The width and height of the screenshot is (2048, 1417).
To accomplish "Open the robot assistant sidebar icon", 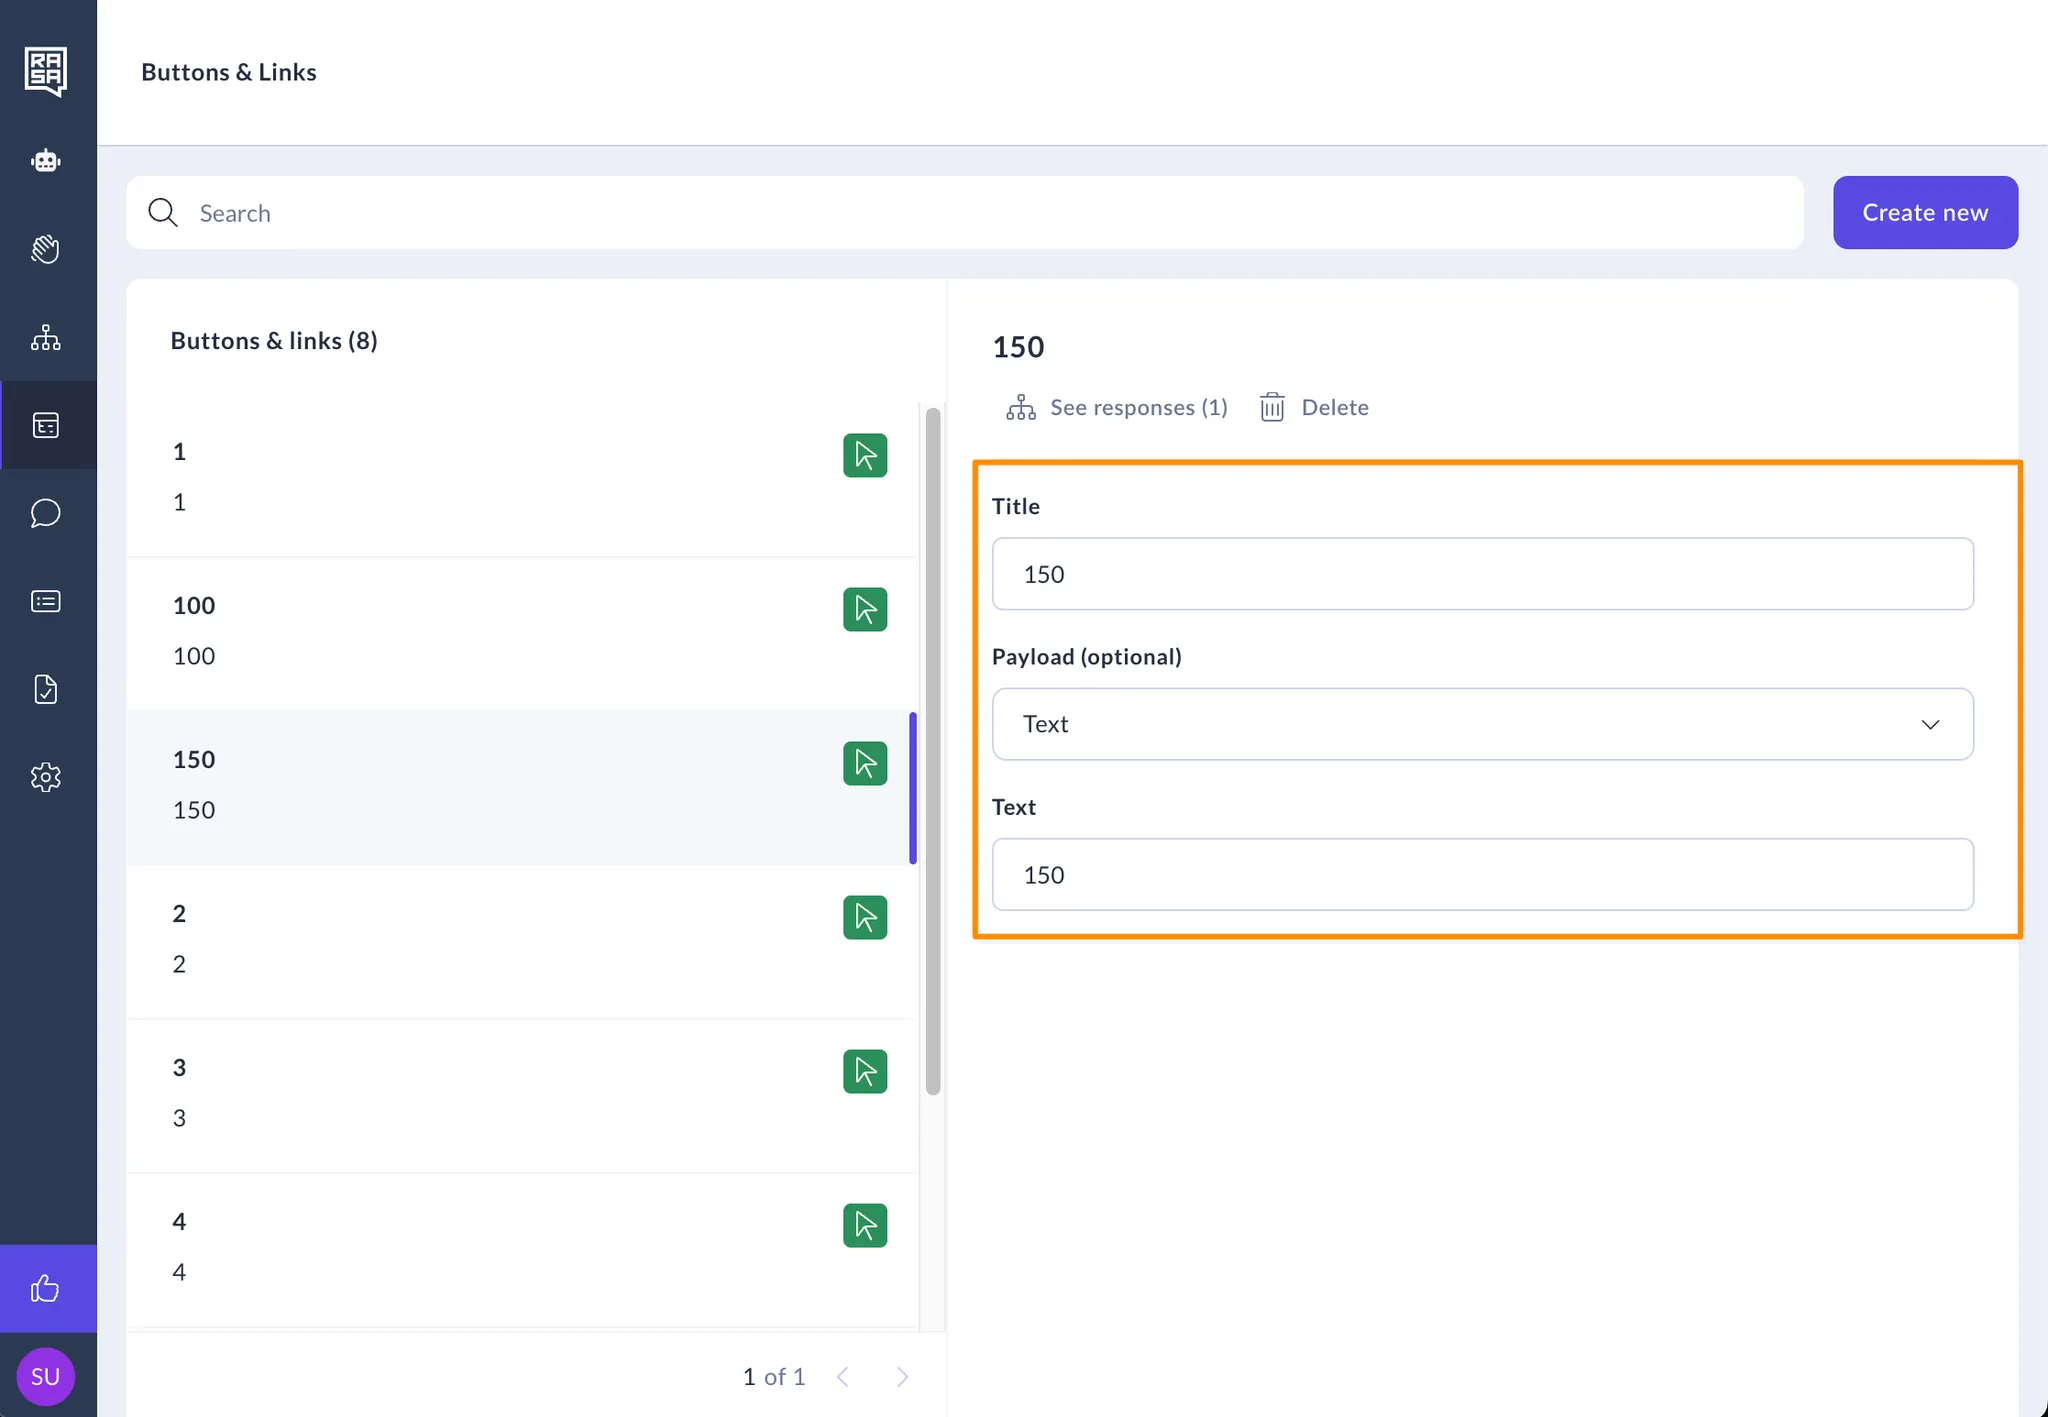I will point(46,161).
